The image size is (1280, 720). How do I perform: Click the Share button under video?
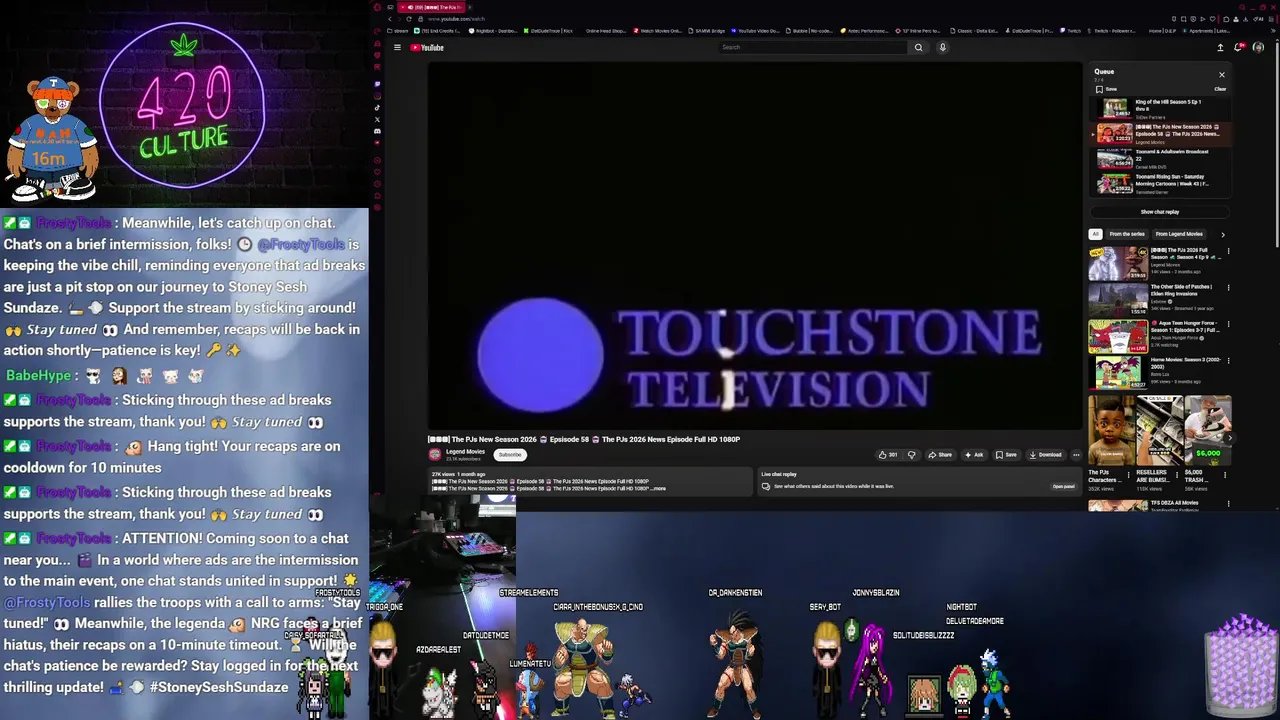point(940,455)
